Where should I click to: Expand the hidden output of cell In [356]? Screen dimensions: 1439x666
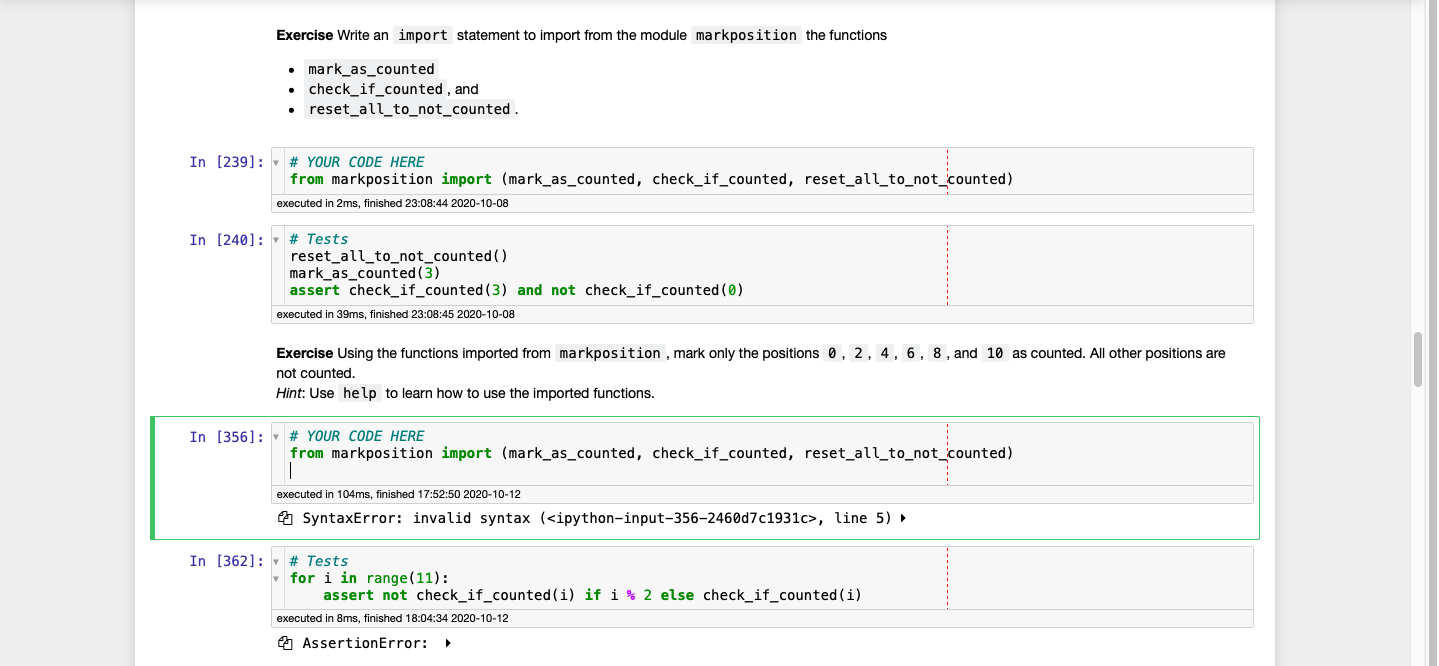(903, 518)
